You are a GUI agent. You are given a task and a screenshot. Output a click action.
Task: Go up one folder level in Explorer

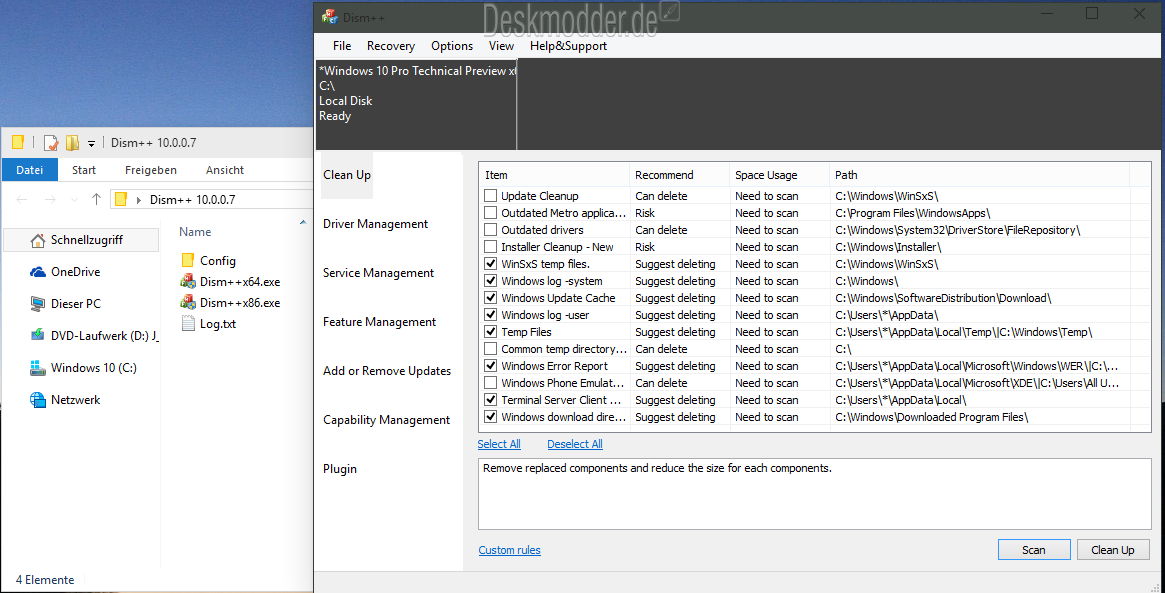(96, 199)
